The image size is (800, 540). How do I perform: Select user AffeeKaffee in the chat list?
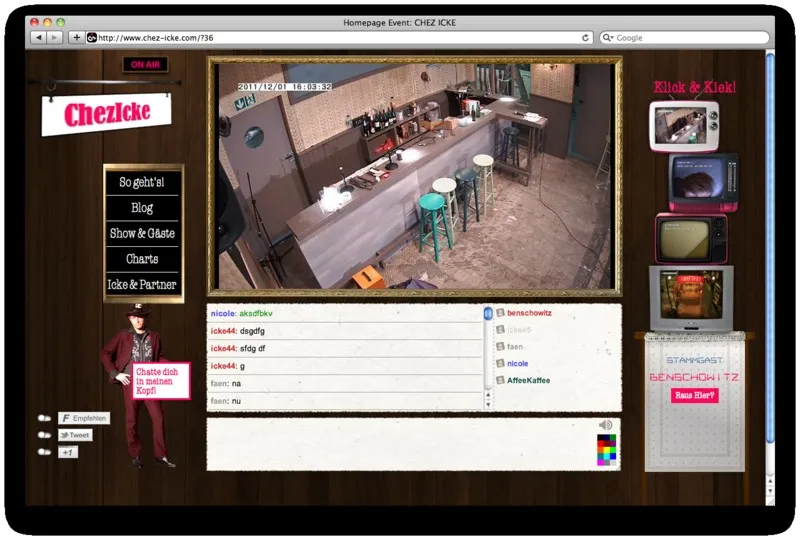pos(529,380)
